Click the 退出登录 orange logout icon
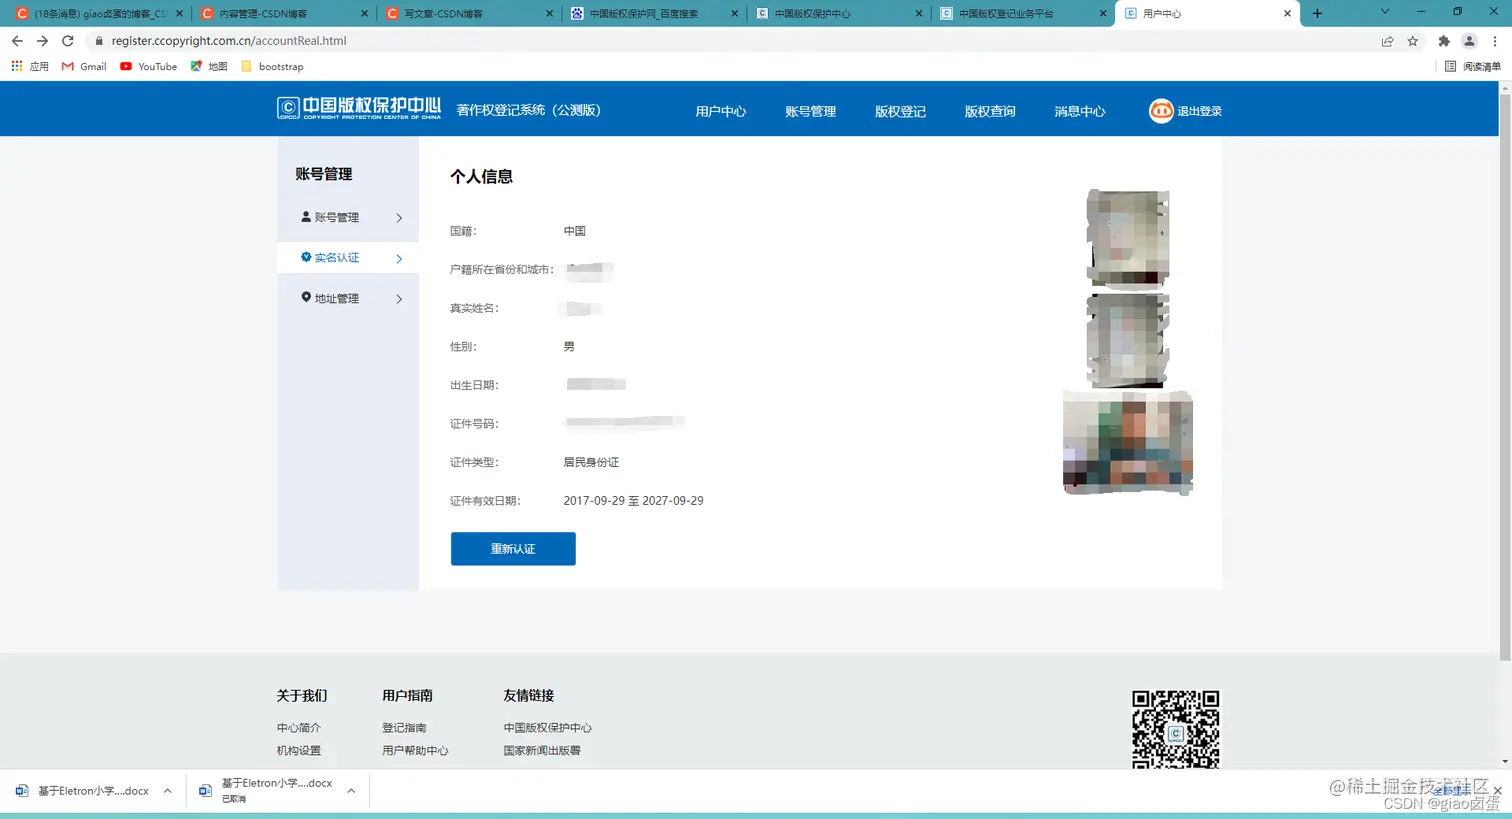The width and height of the screenshot is (1512, 819). pos(1160,110)
